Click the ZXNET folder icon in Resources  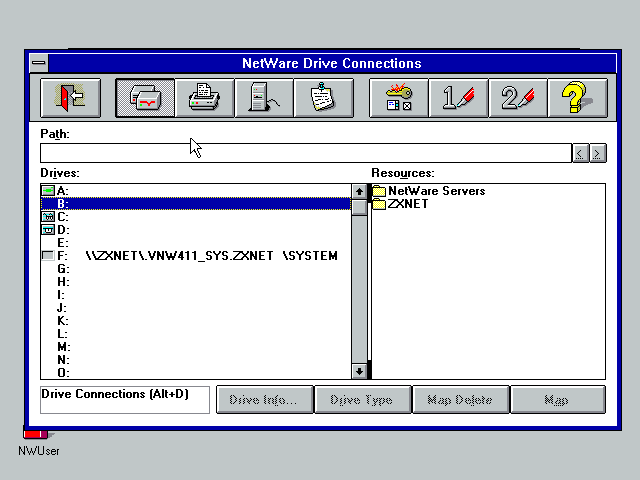[x=379, y=204]
